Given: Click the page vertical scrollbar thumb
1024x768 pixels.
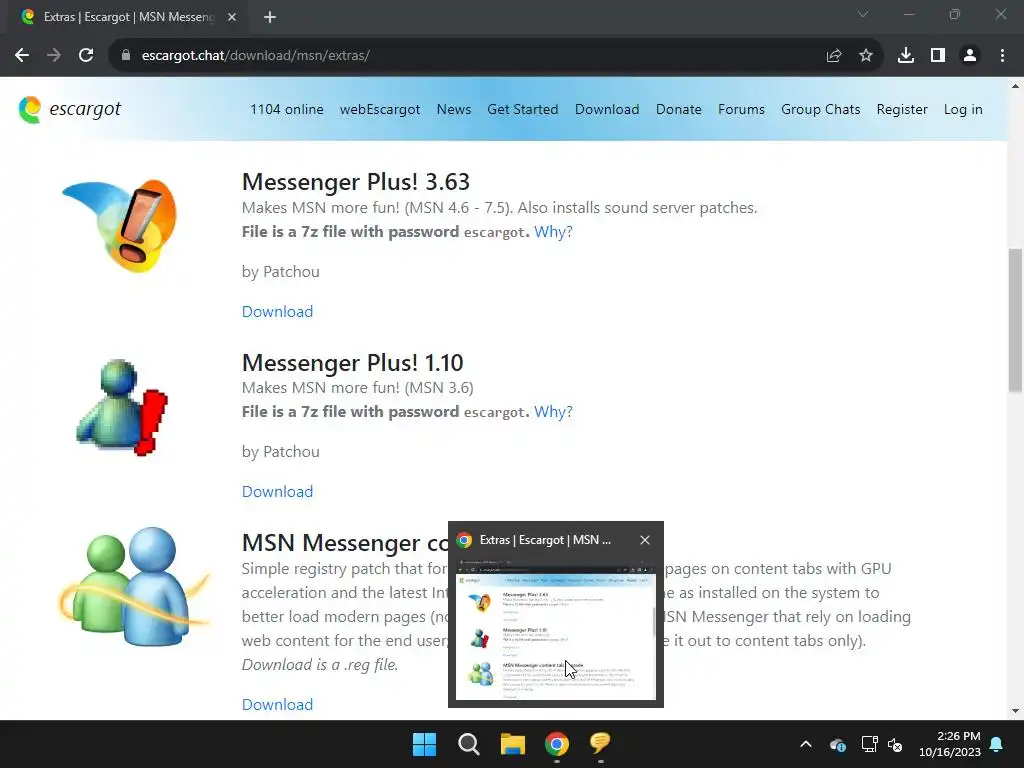Looking at the screenshot, I should (1015, 320).
